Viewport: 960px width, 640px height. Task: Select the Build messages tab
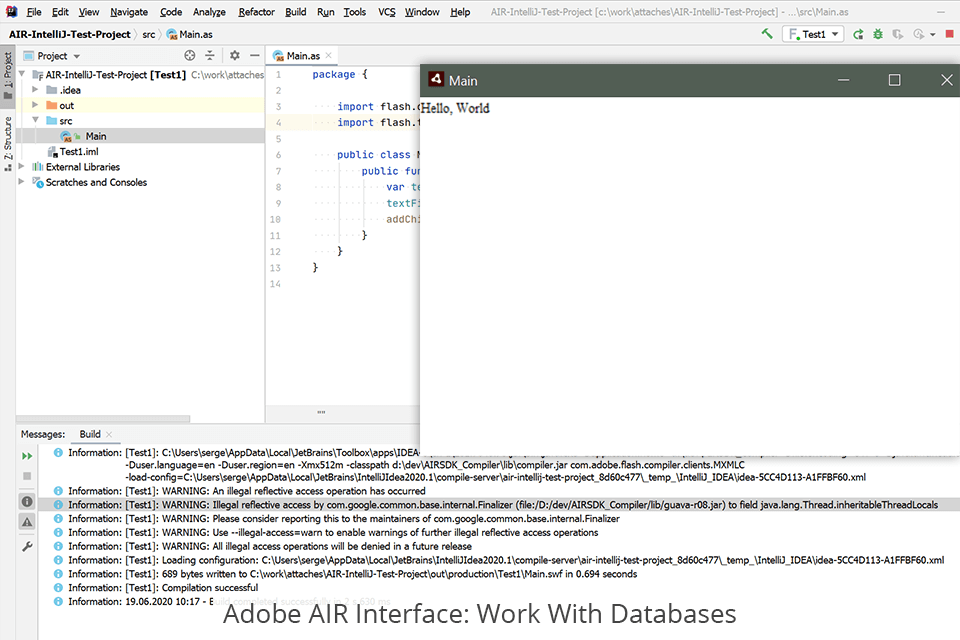89,434
